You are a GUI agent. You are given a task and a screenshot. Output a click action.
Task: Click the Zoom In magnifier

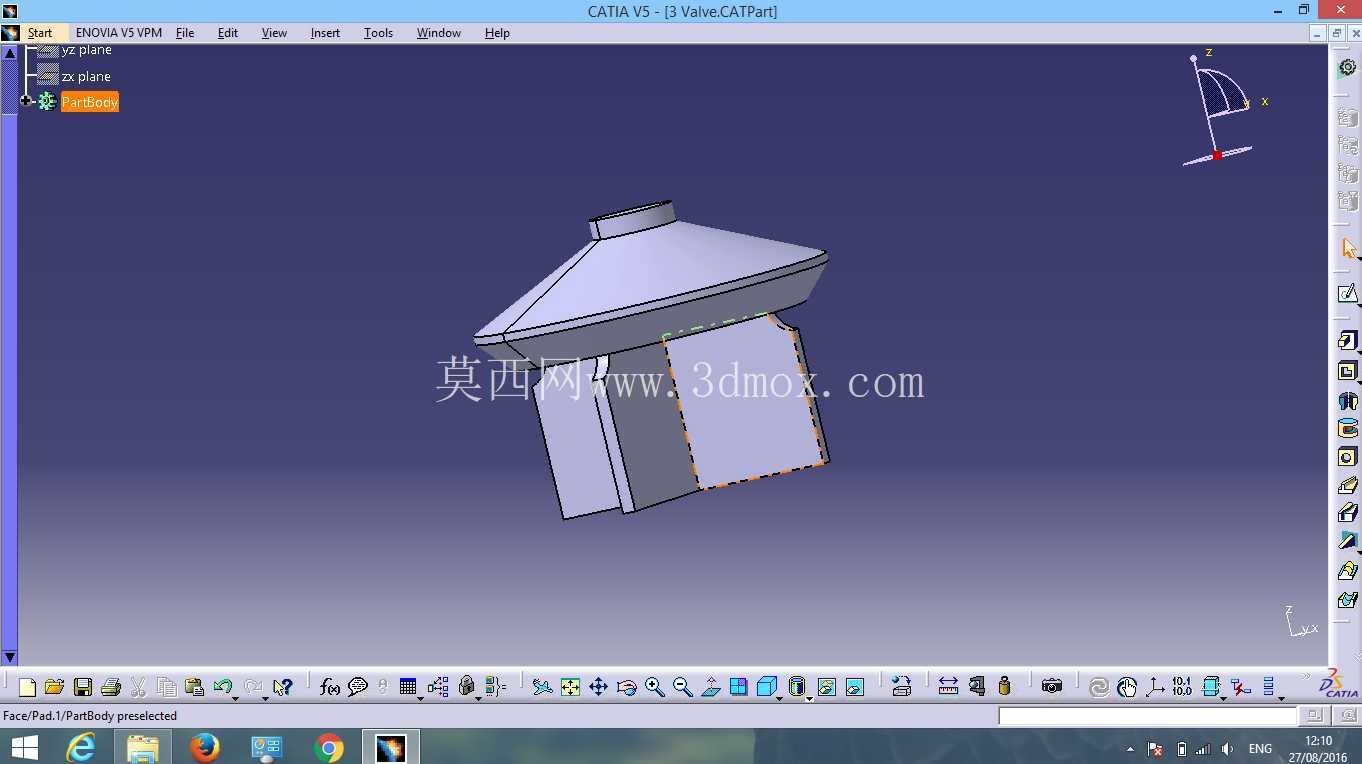coord(655,687)
